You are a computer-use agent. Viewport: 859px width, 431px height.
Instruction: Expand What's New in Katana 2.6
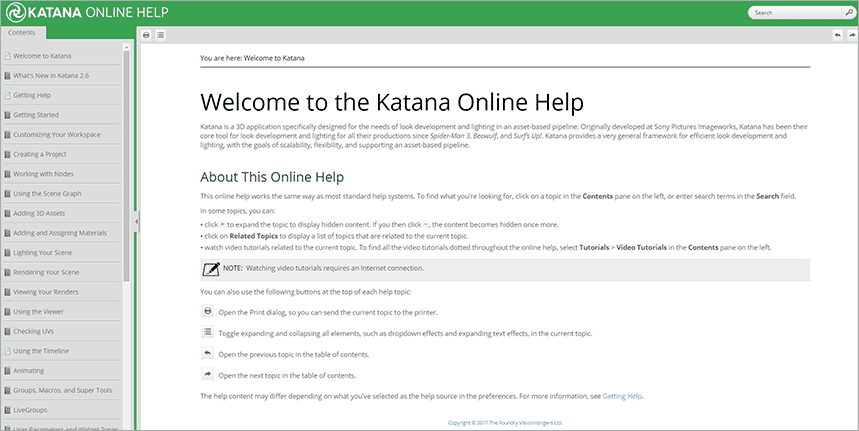(51, 76)
